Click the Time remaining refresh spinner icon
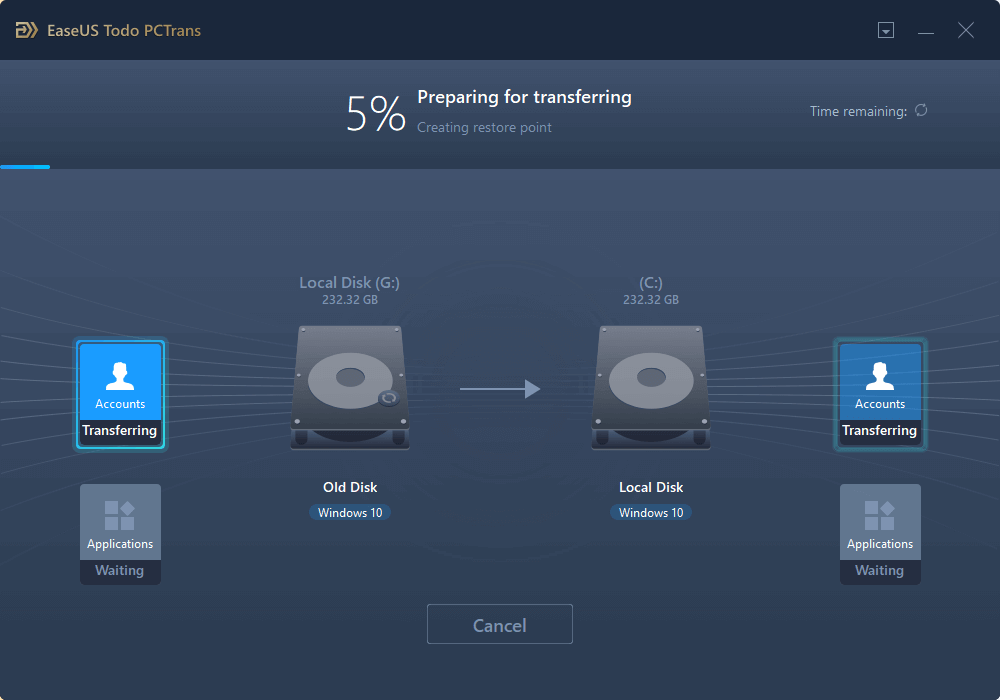The width and height of the screenshot is (1000, 700). [x=921, y=110]
